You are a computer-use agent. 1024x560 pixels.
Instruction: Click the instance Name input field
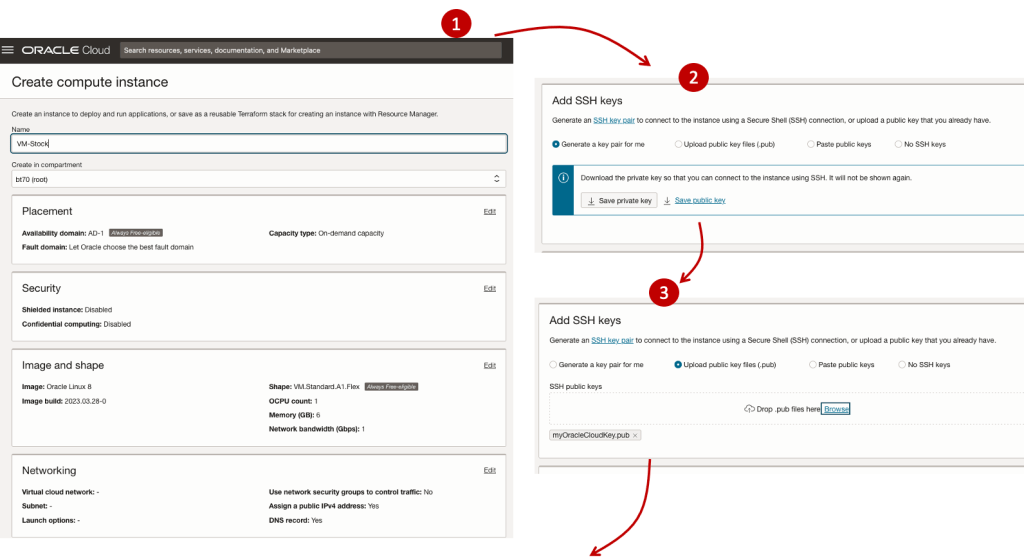pos(258,143)
